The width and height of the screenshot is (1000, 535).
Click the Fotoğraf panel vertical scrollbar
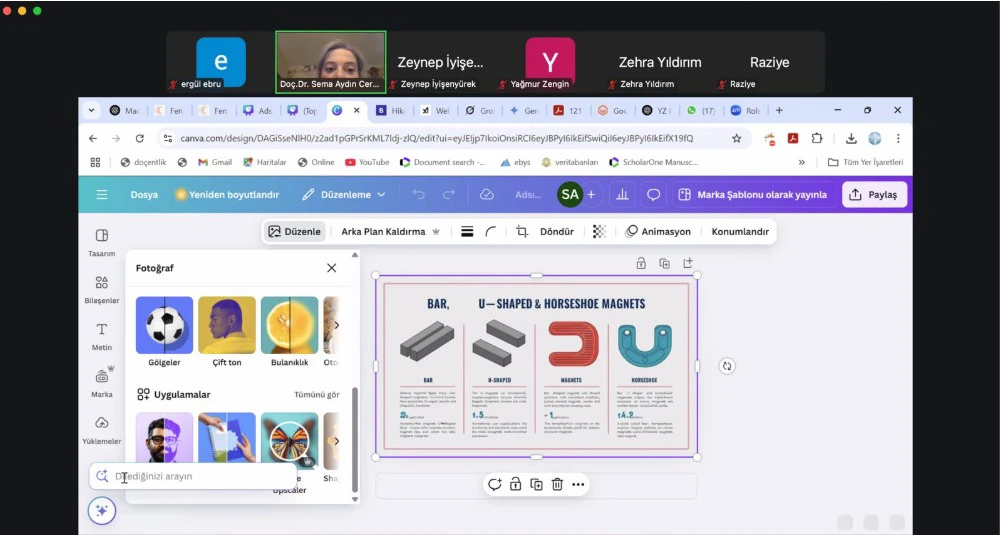(x=354, y=440)
